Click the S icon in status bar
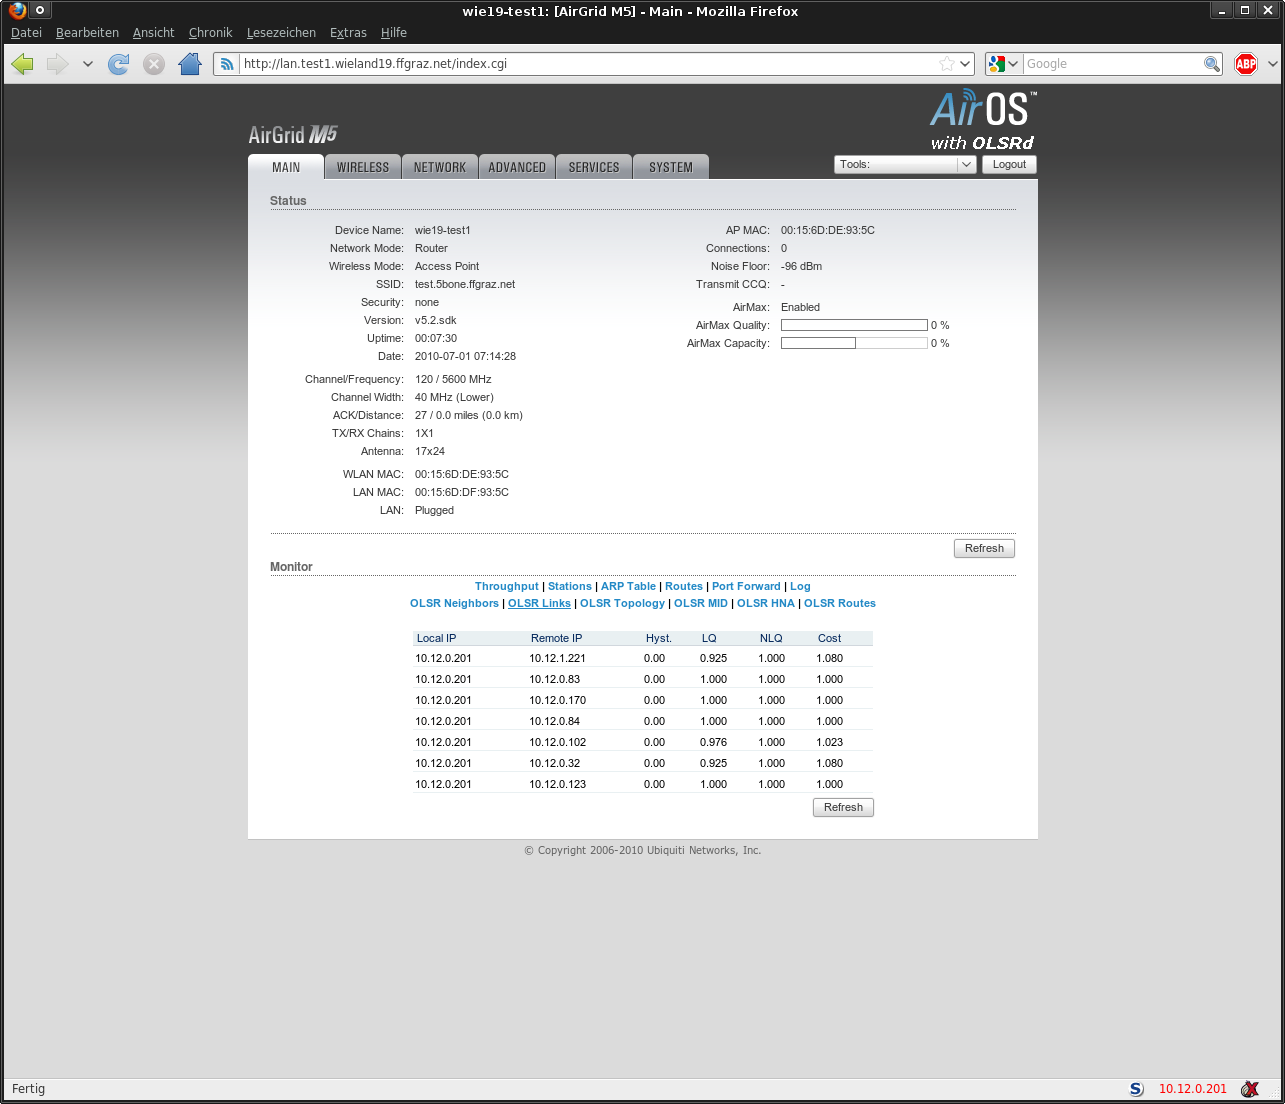 coord(1136,1089)
